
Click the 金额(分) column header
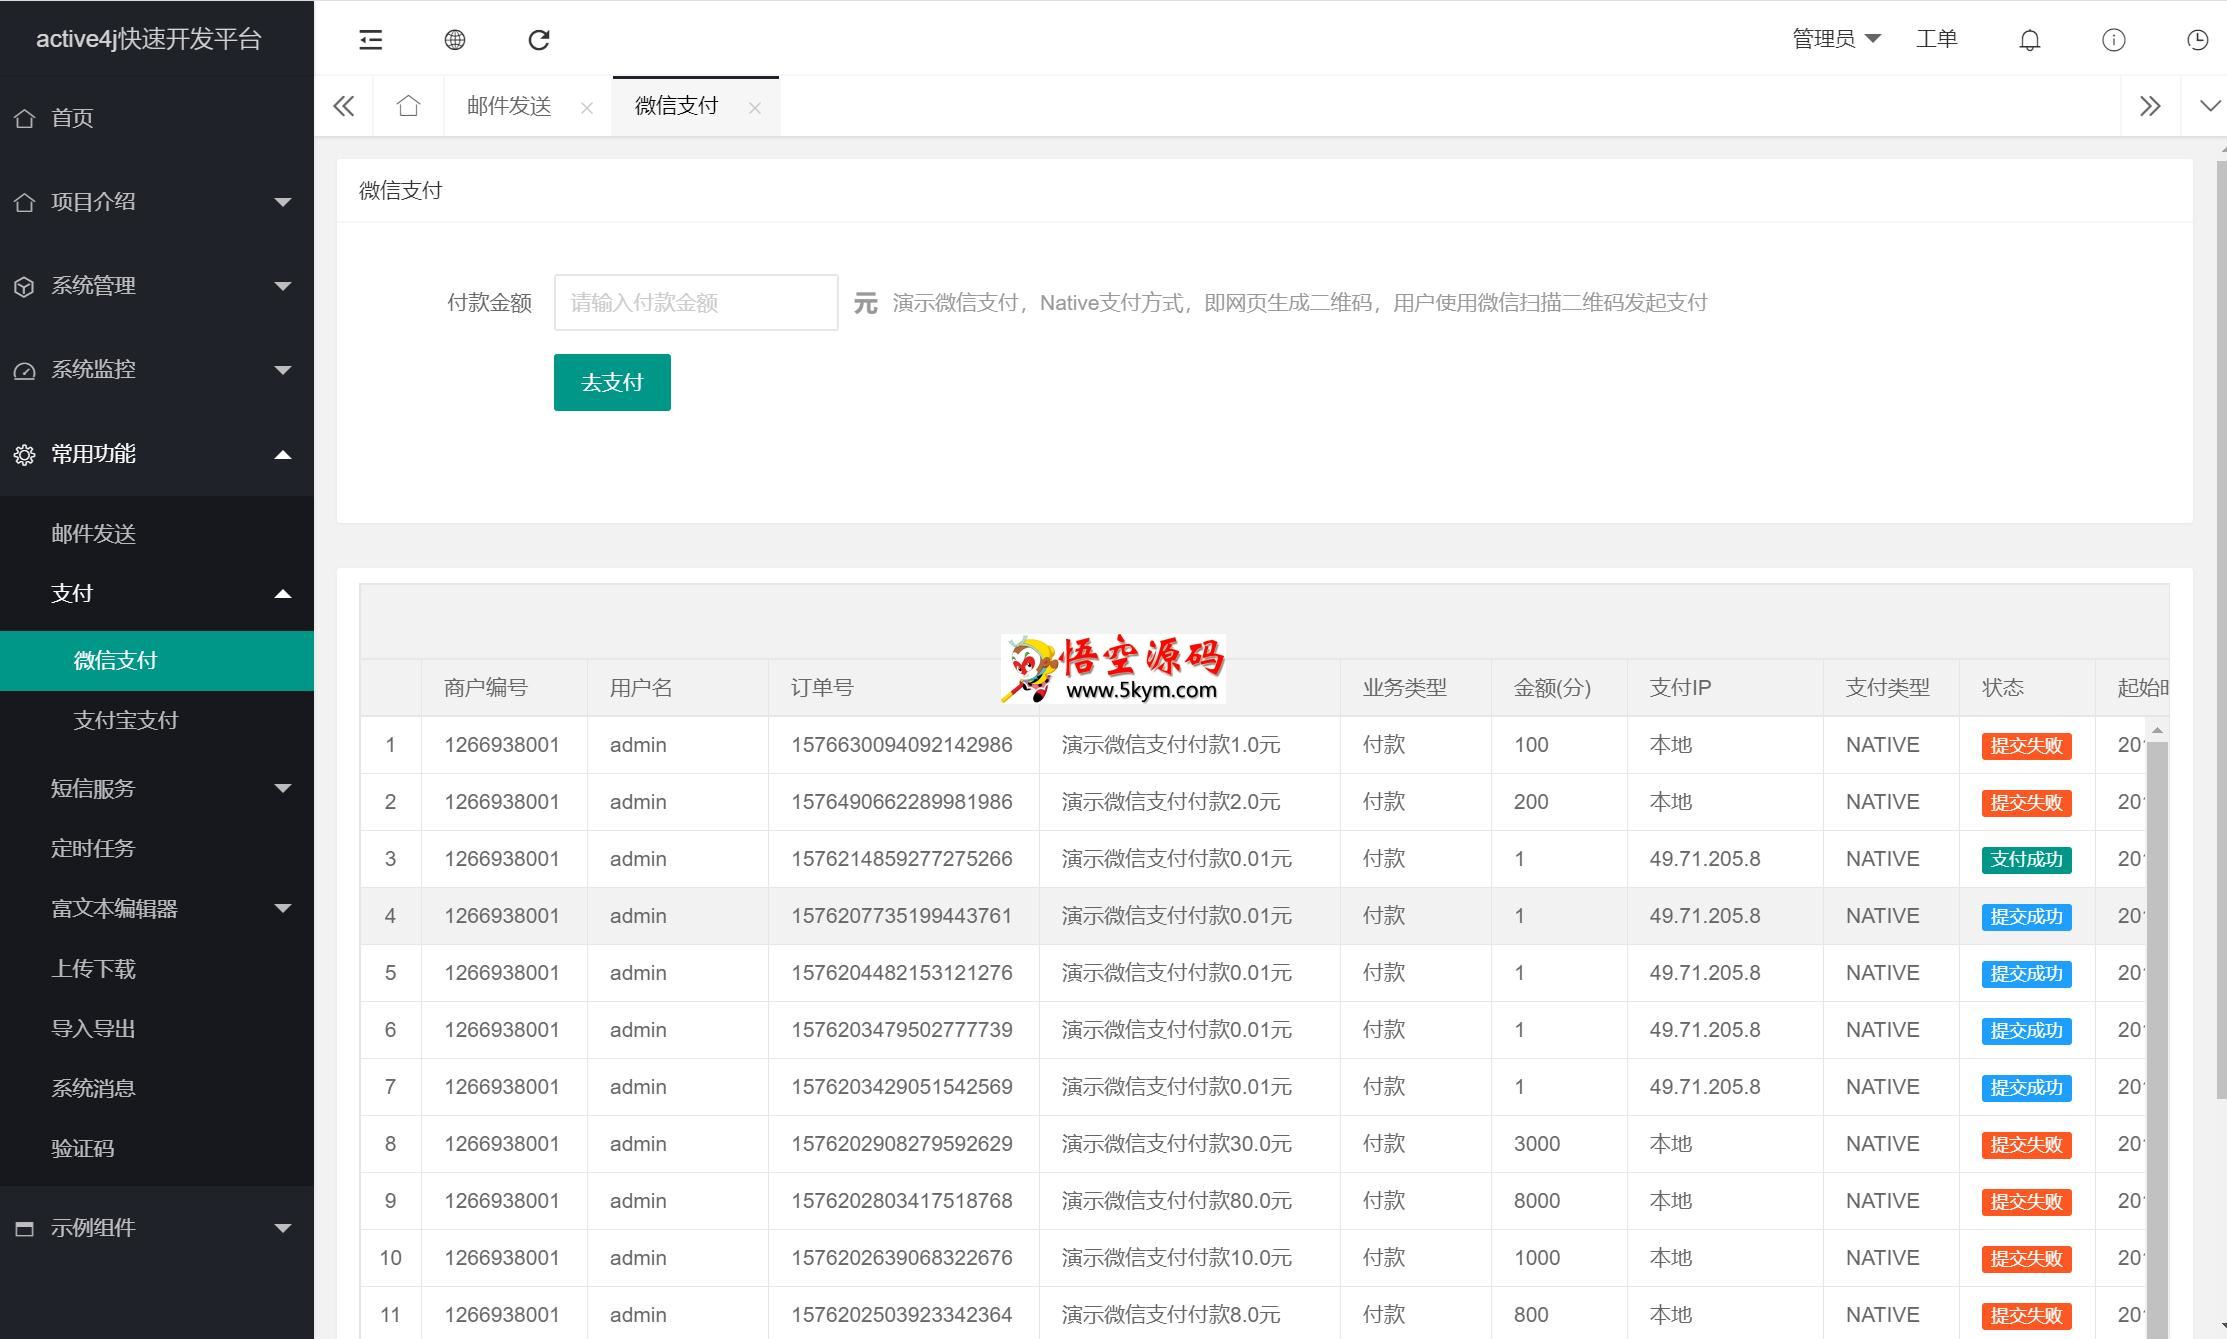[1552, 688]
